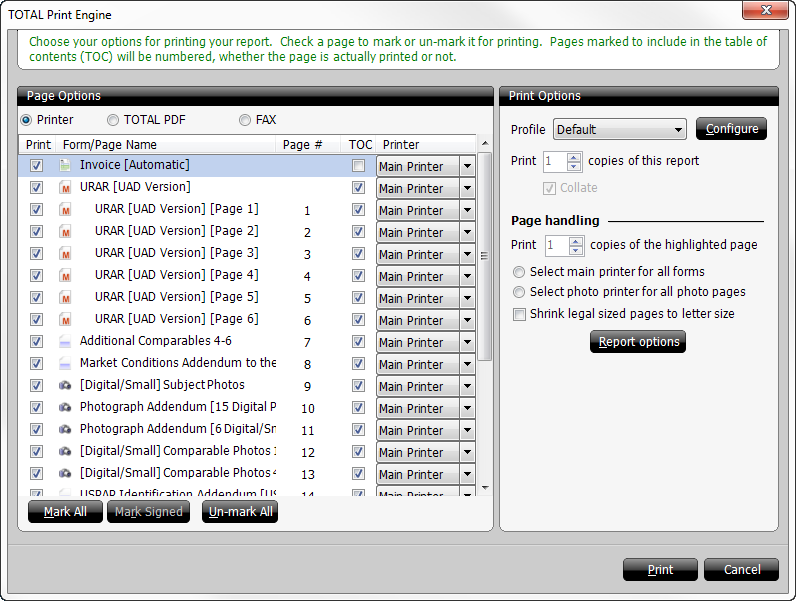Click the Market Conditions Addendum page icon
796x601 pixels.
click(x=65, y=363)
